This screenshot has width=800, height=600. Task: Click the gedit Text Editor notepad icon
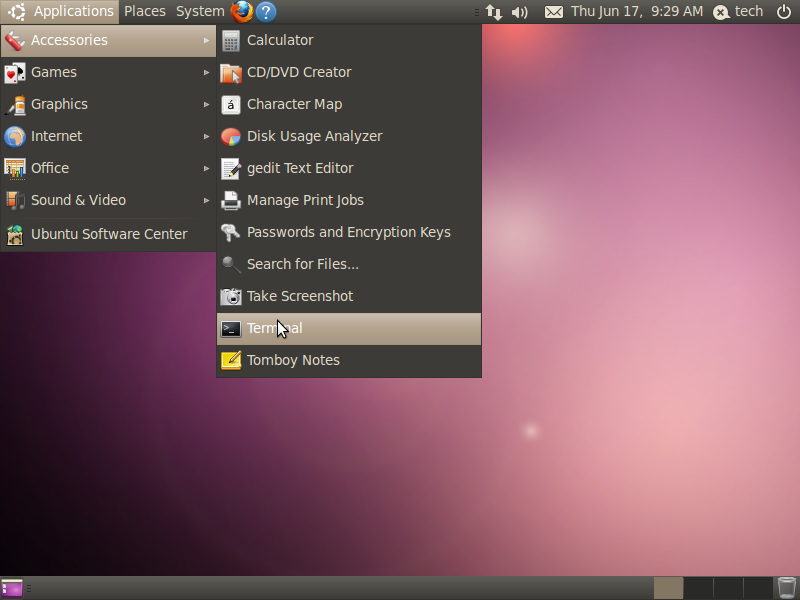[x=231, y=169]
